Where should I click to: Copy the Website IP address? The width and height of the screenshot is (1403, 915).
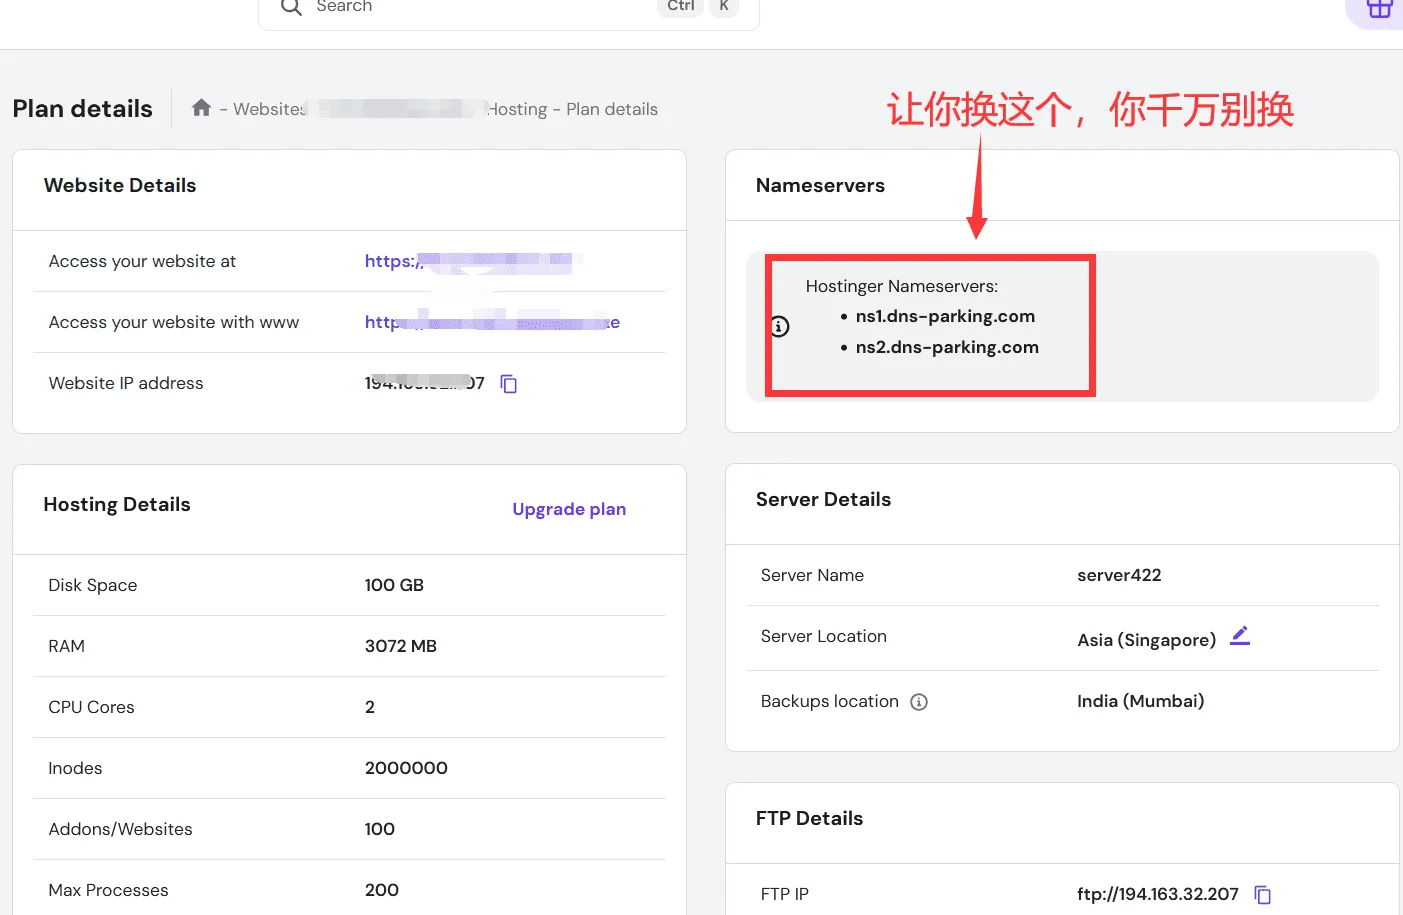[x=509, y=384]
